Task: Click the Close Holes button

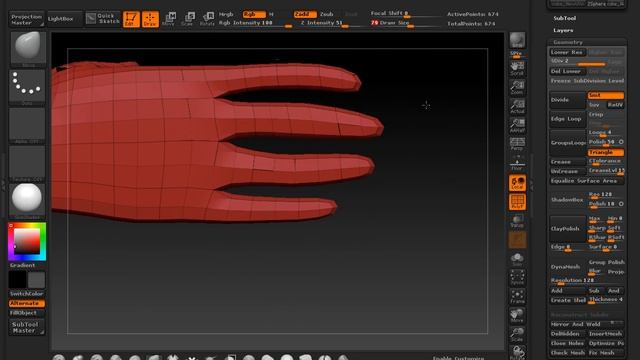Action: [x=567, y=343]
